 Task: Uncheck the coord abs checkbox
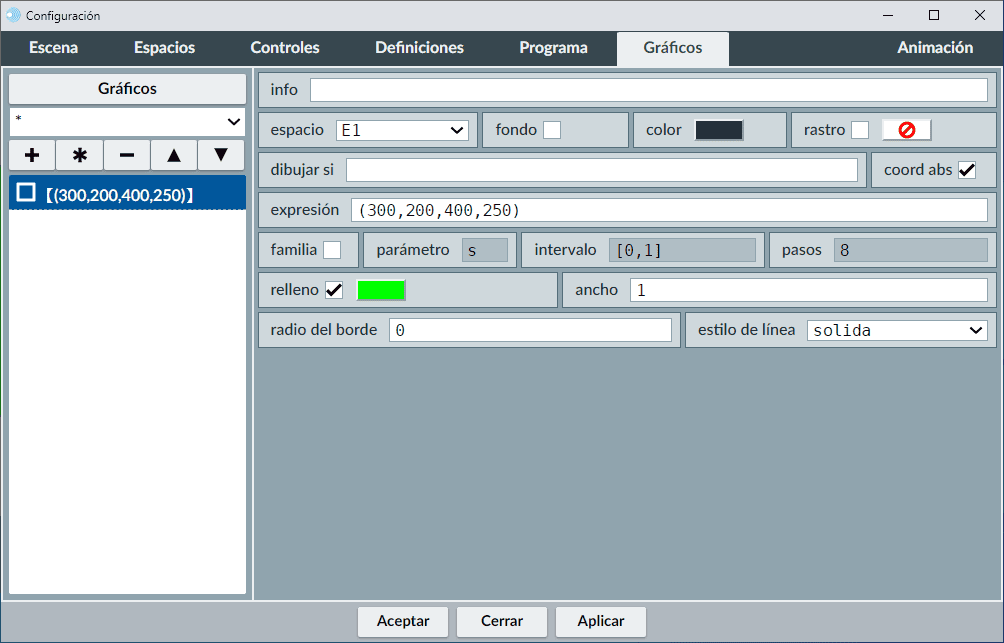click(x=967, y=170)
